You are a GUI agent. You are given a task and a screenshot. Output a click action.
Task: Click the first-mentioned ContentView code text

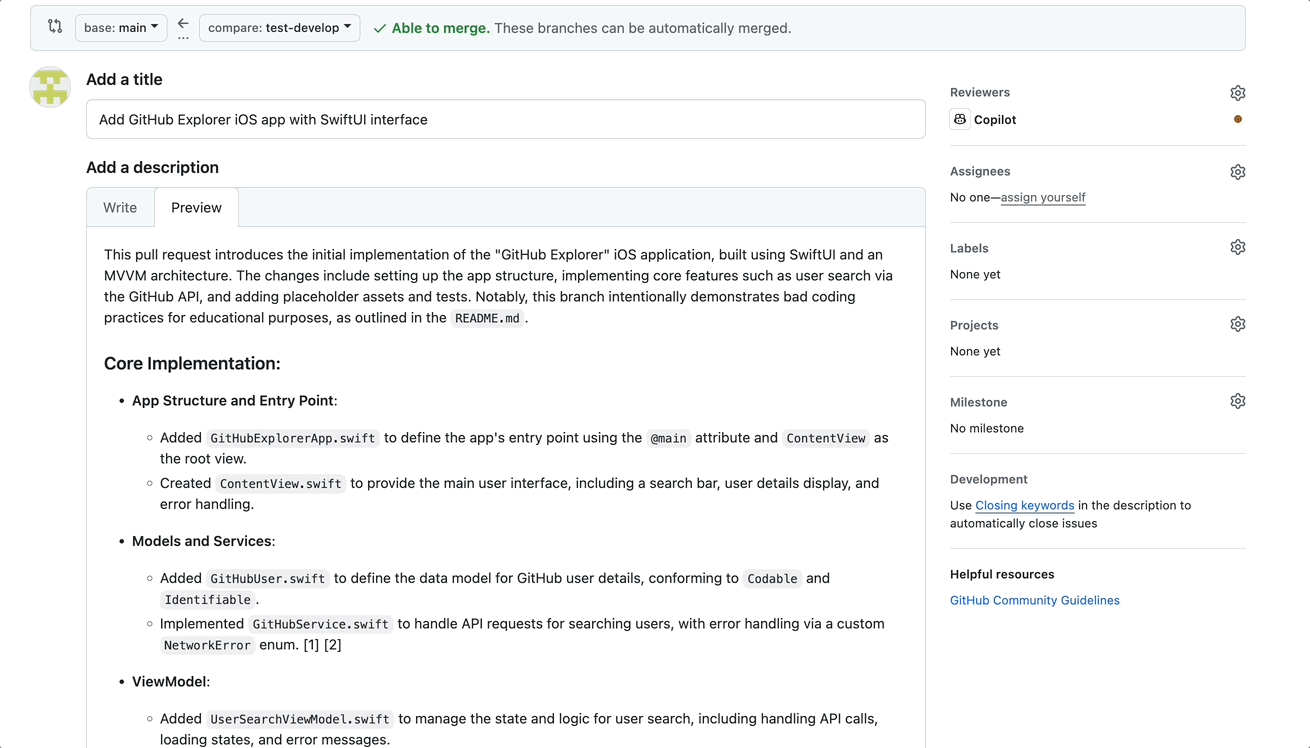[x=826, y=438]
